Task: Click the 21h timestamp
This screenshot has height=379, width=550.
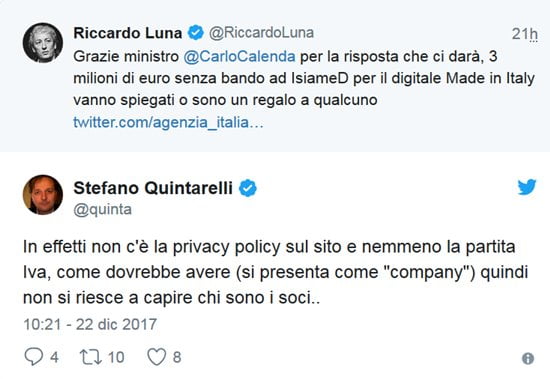Action: [x=524, y=34]
